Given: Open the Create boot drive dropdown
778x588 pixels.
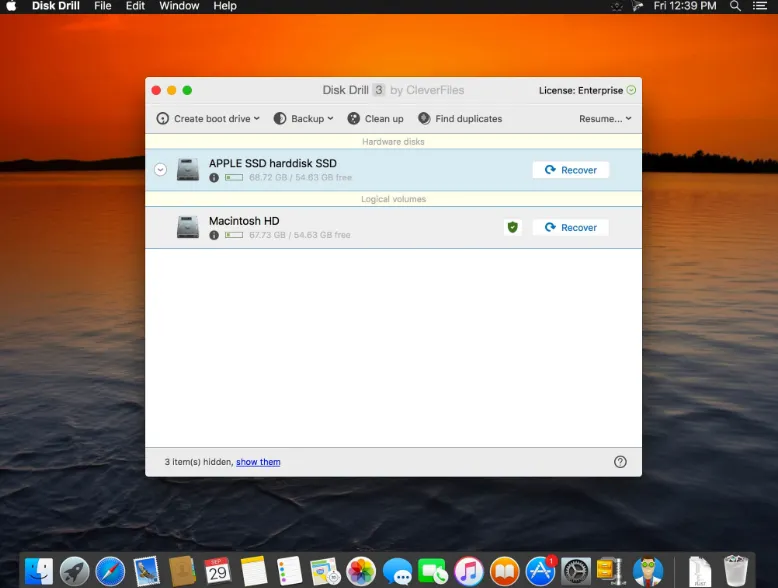Looking at the screenshot, I should pos(208,119).
